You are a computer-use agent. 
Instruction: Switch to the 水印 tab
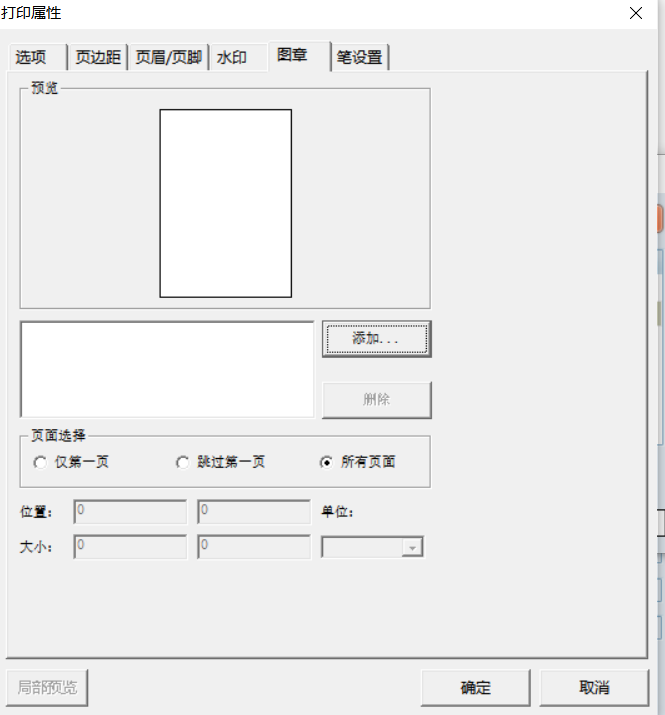[x=239, y=57]
